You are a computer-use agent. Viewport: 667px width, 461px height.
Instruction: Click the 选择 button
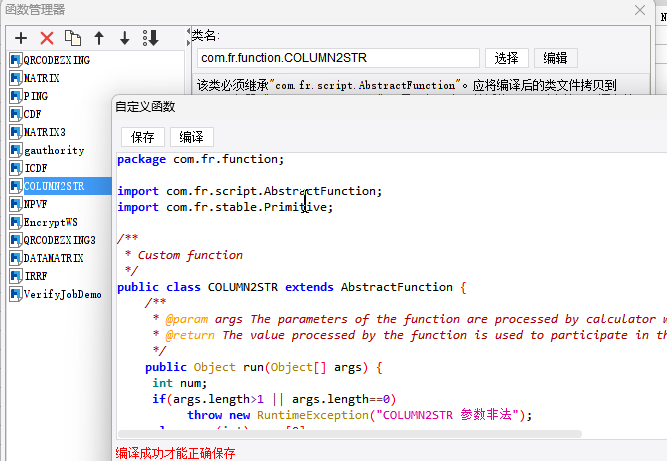(x=507, y=58)
